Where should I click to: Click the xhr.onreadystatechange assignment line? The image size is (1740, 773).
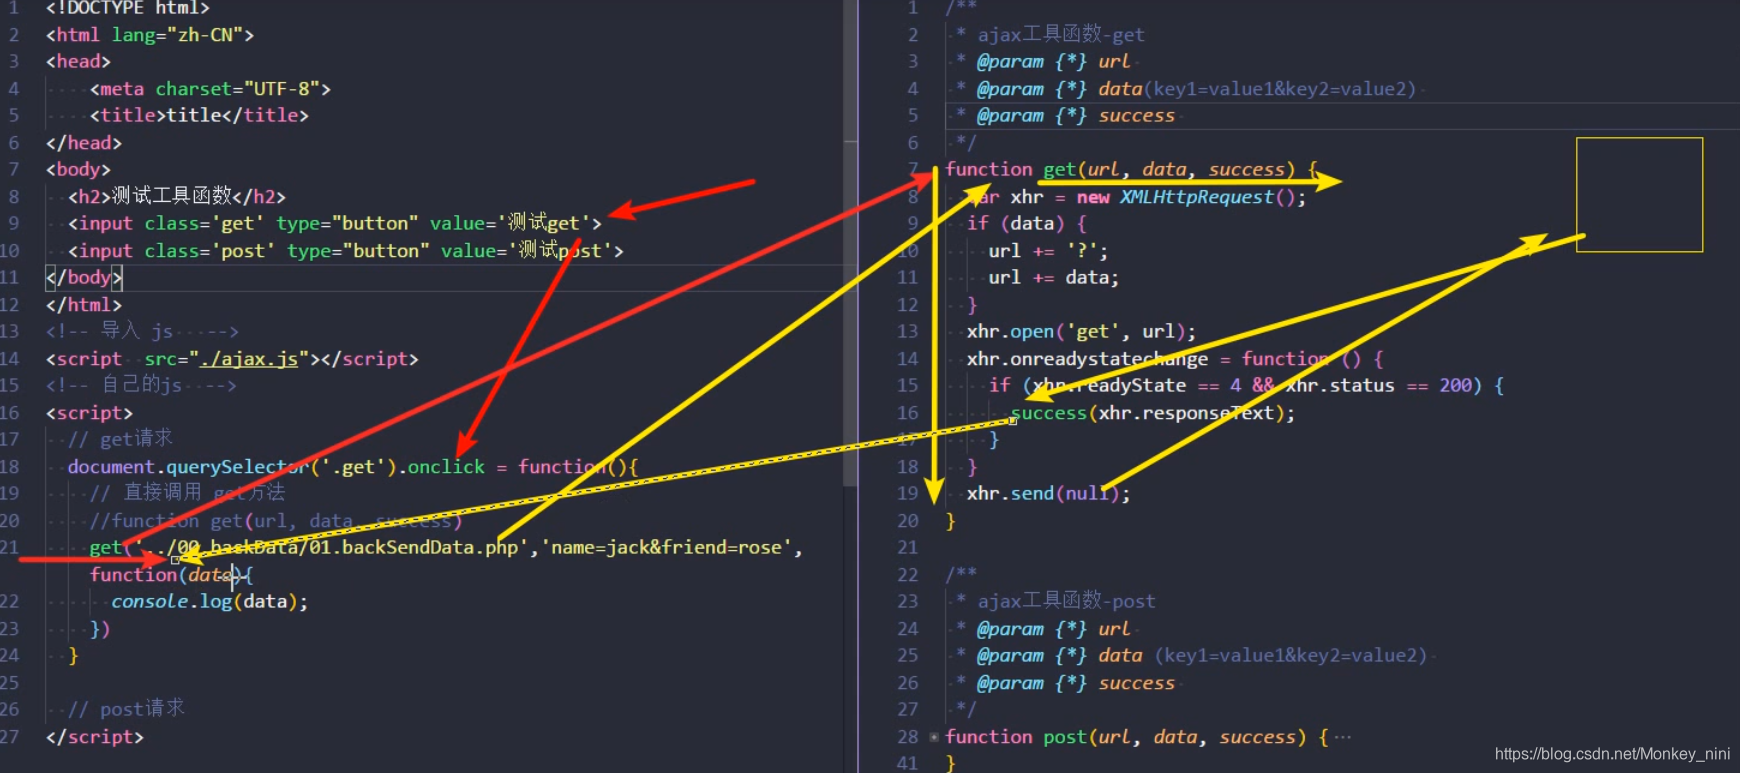(x=1175, y=359)
